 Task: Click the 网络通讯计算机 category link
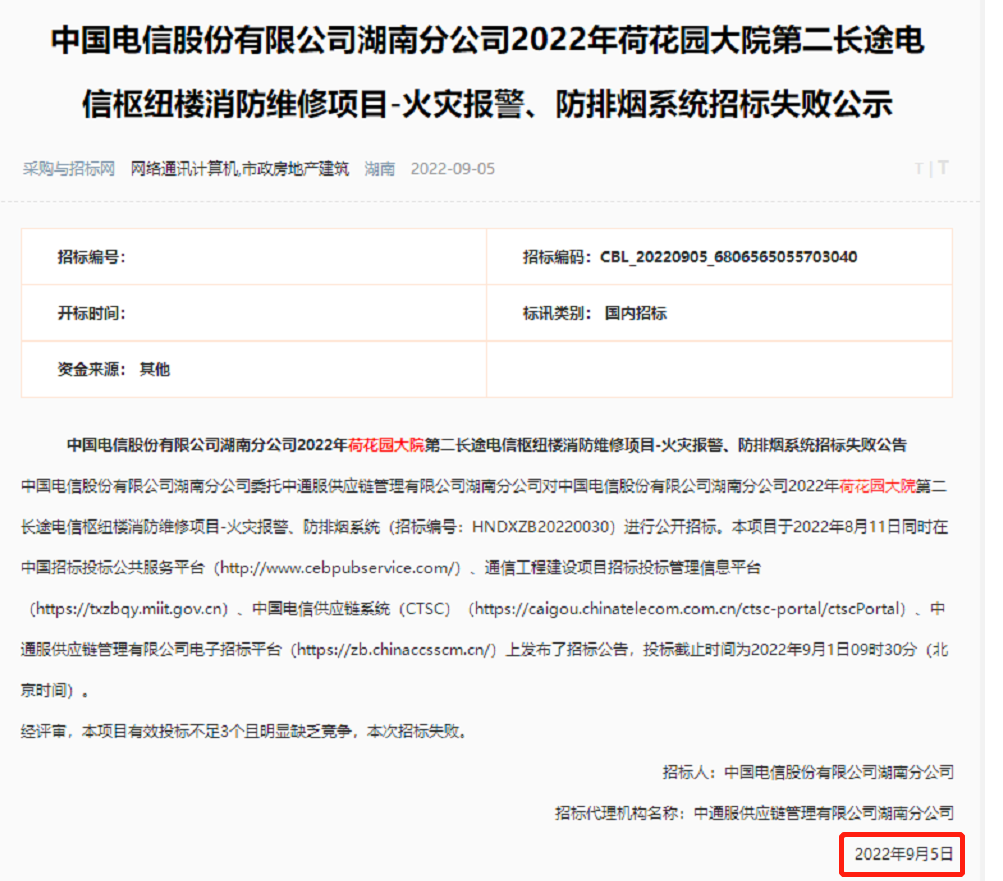pos(184,169)
